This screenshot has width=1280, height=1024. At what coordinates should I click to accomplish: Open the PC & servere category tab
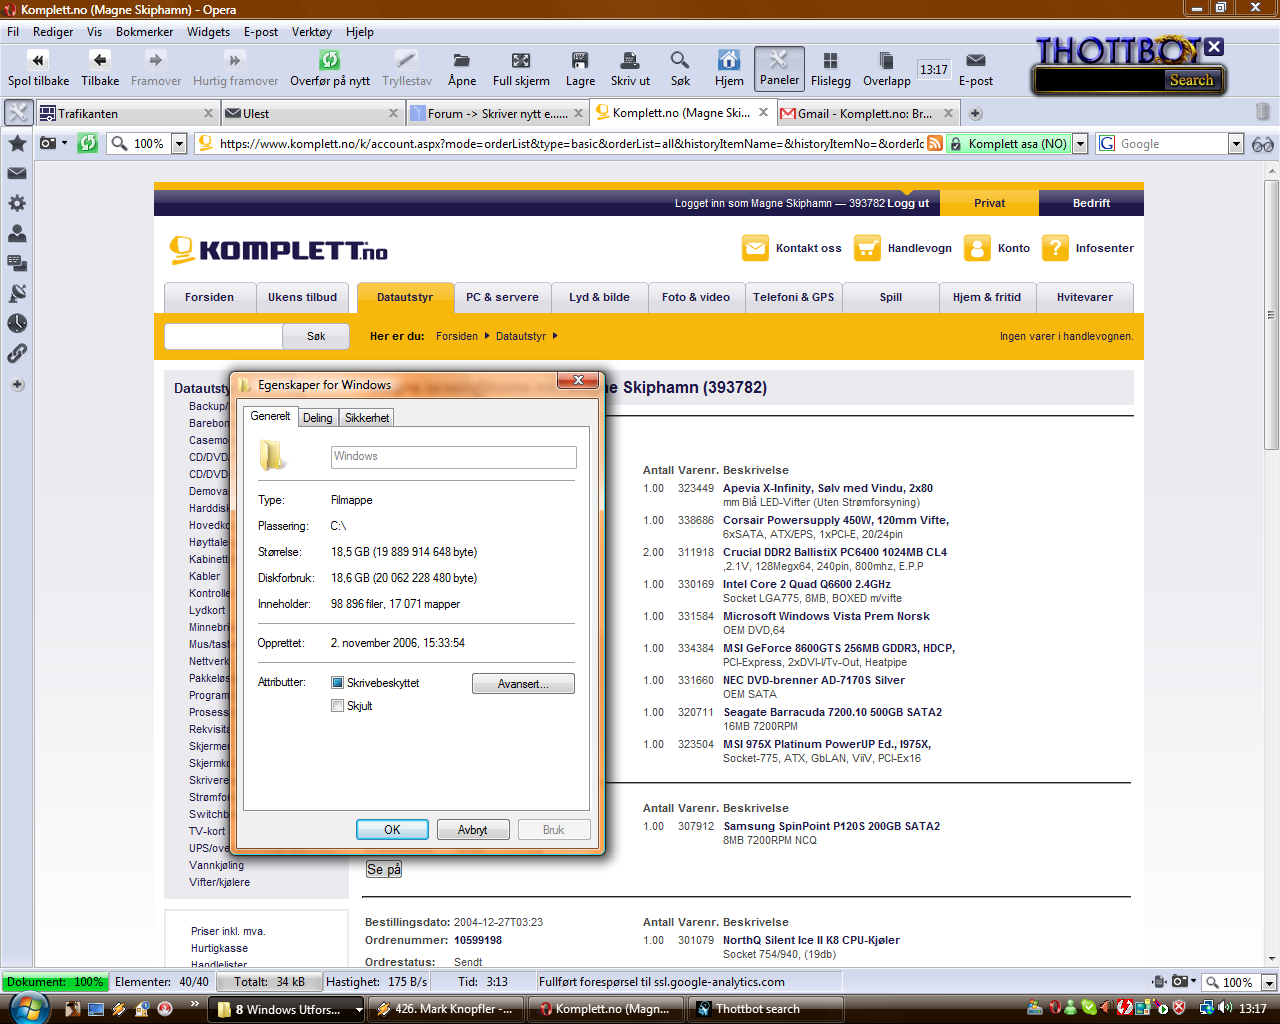[x=502, y=297]
